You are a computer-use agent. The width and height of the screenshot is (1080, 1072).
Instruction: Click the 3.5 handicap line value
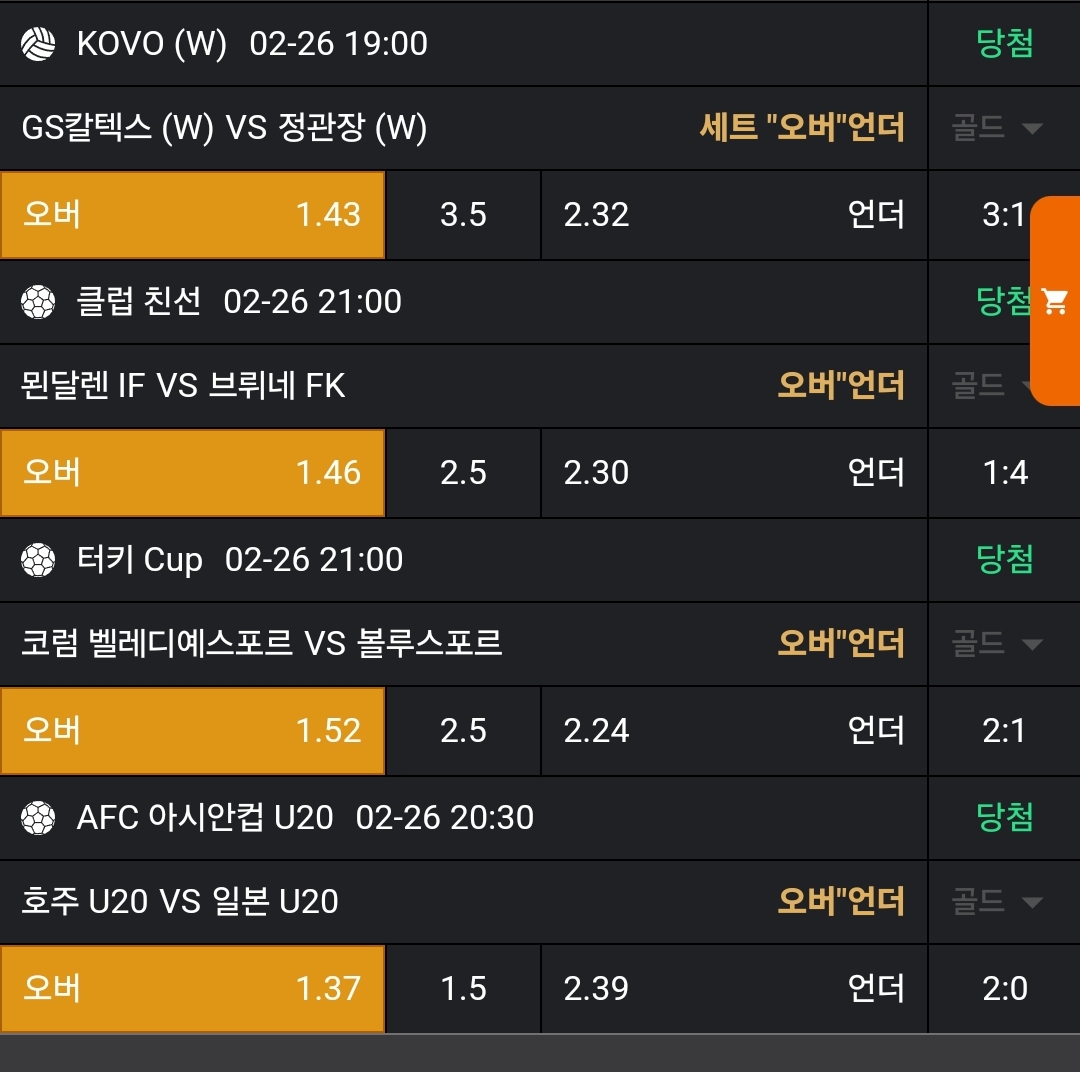point(463,215)
